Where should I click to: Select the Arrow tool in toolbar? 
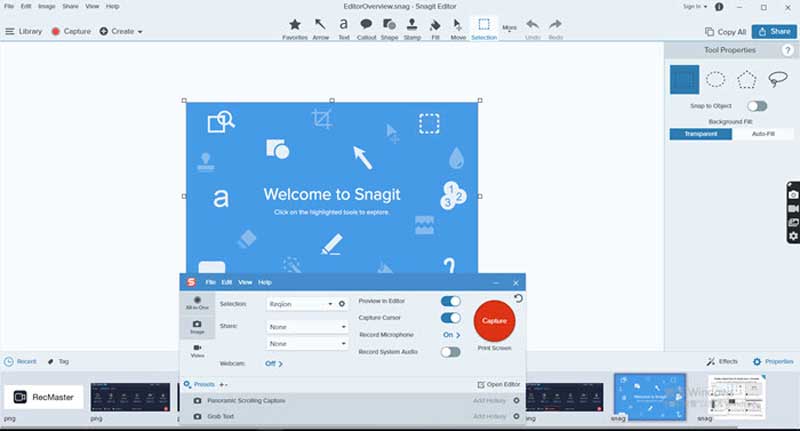(x=320, y=26)
